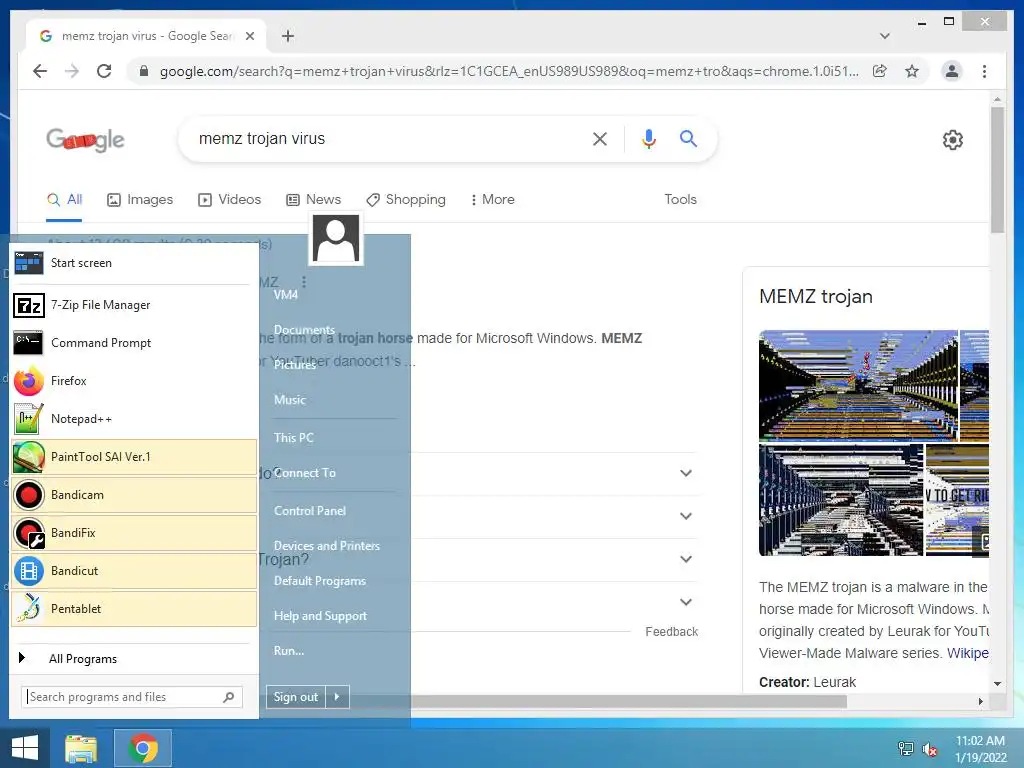The width and height of the screenshot is (1024, 768).
Task: Switch to Shopping results tab
Action: click(x=406, y=199)
